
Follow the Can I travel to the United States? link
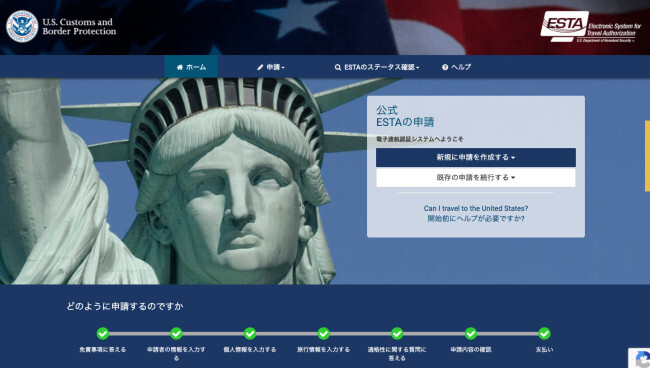point(475,208)
